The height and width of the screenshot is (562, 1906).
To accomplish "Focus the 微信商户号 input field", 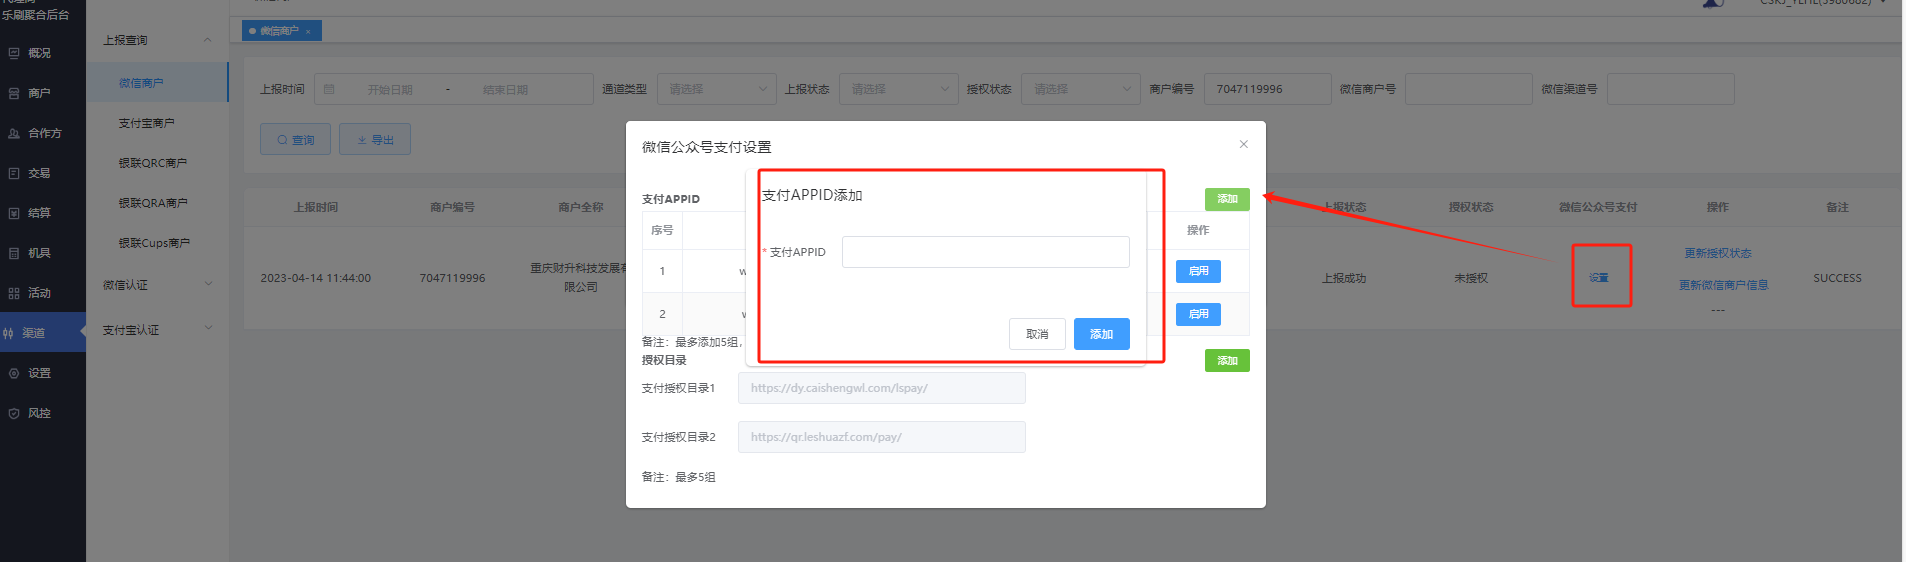I will (x=1469, y=89).
